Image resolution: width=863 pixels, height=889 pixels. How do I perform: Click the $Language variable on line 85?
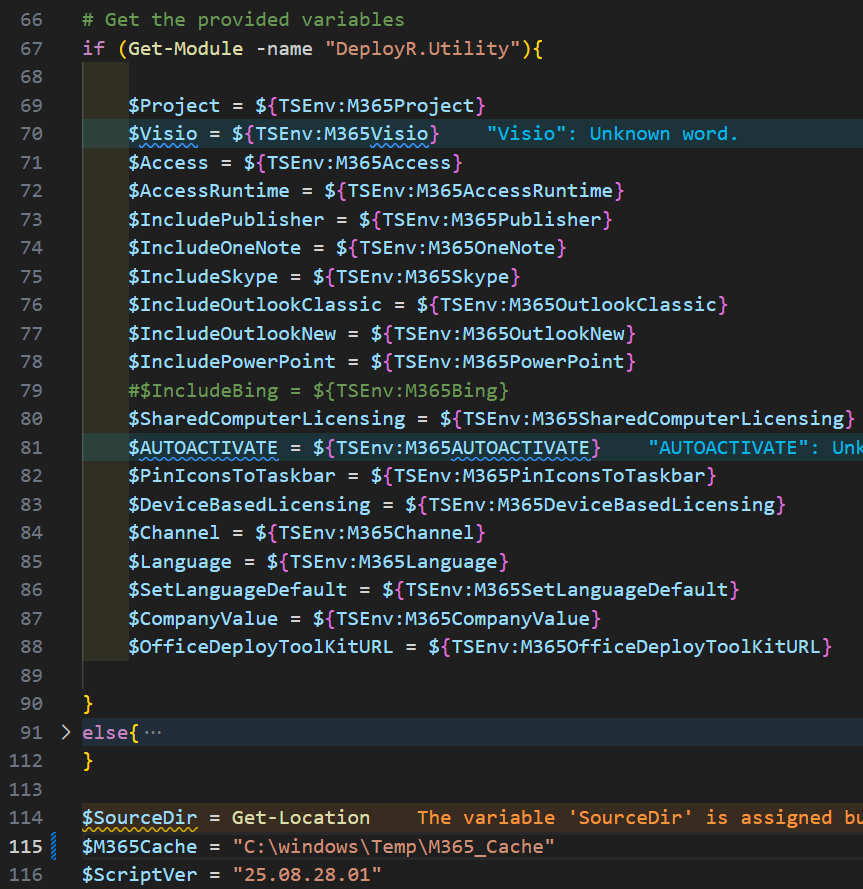[180, 562]
